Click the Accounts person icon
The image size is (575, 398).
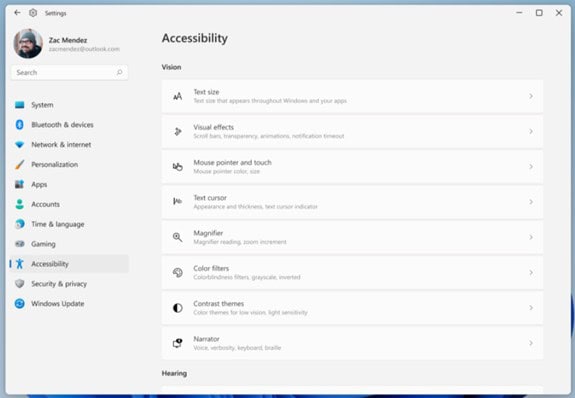point(20,204)
